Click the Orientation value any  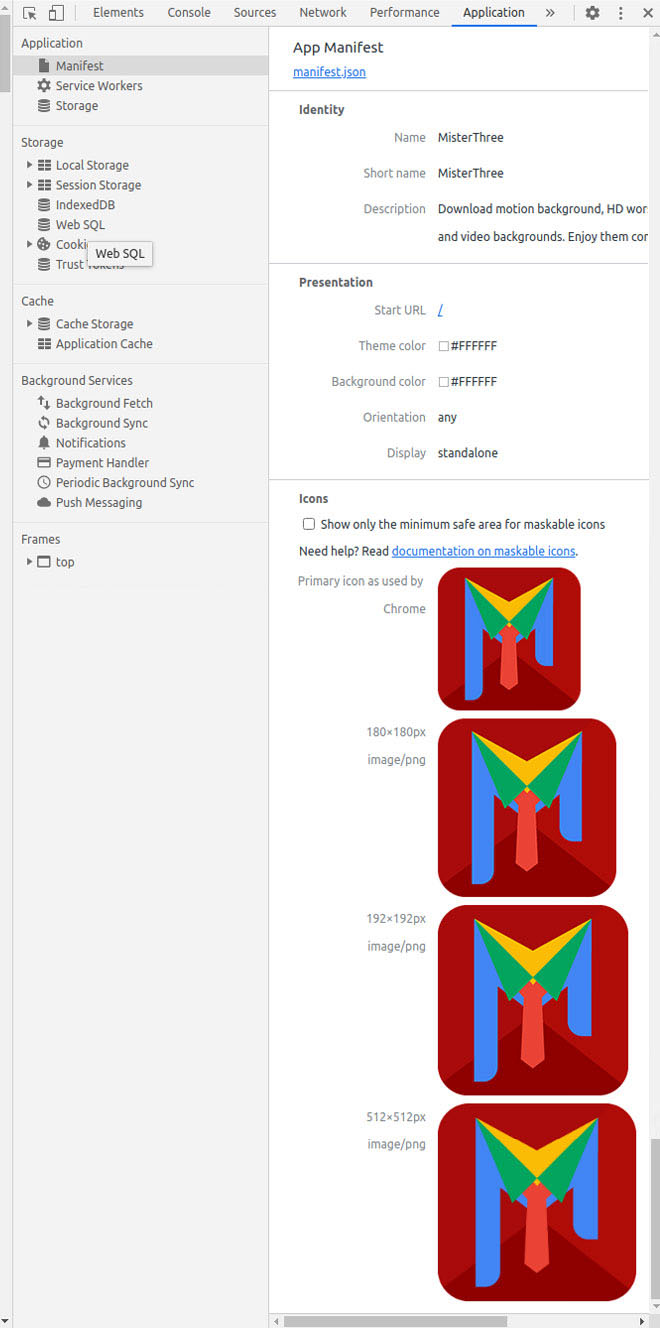(447, 418)
